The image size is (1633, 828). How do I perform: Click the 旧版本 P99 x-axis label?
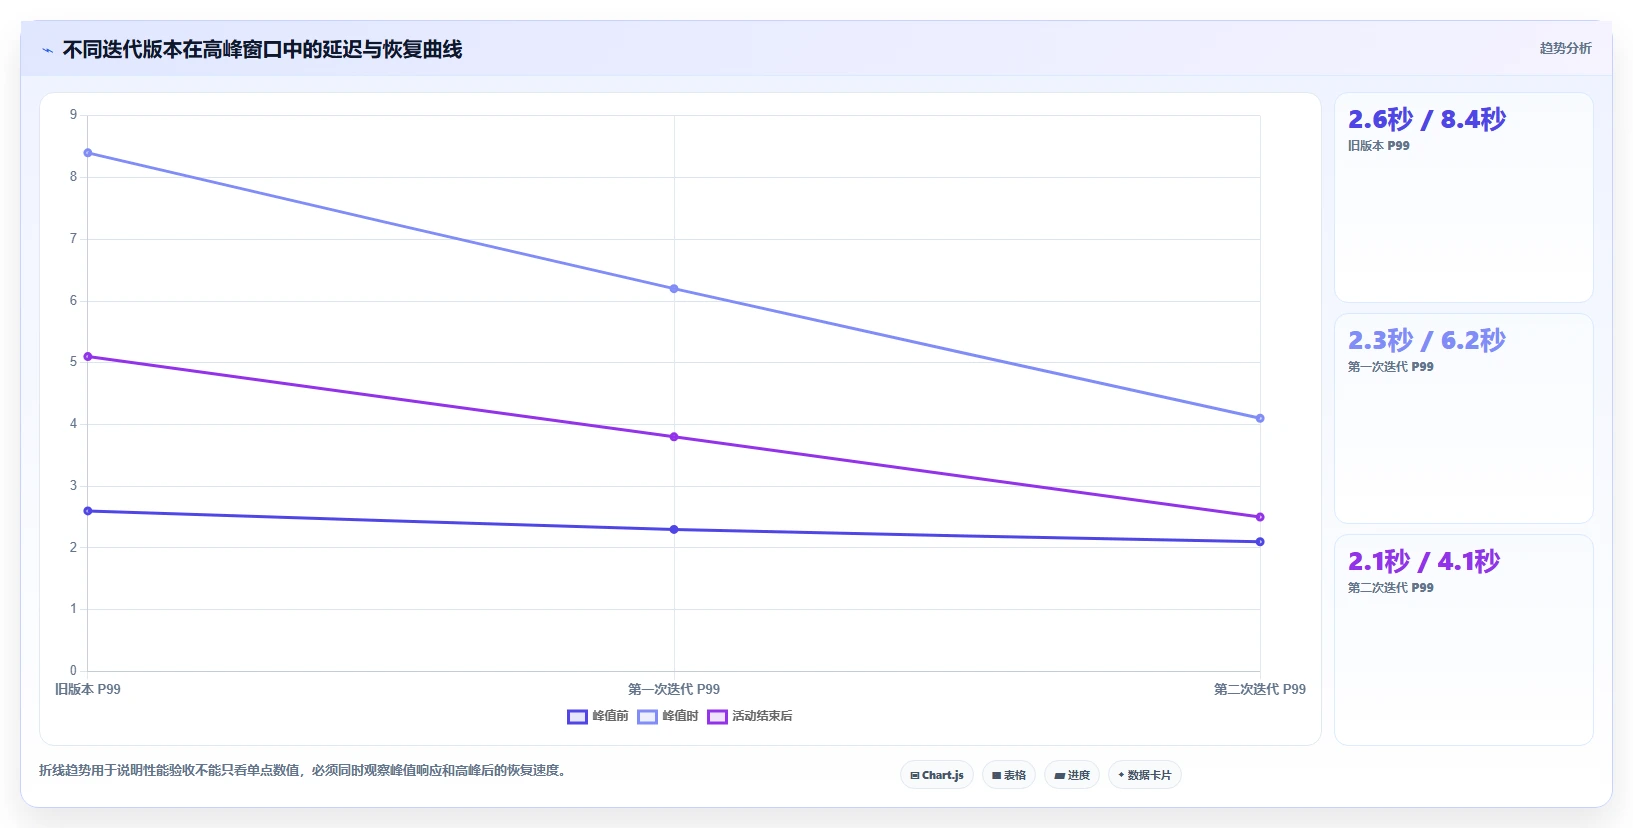tap(88, 689)
